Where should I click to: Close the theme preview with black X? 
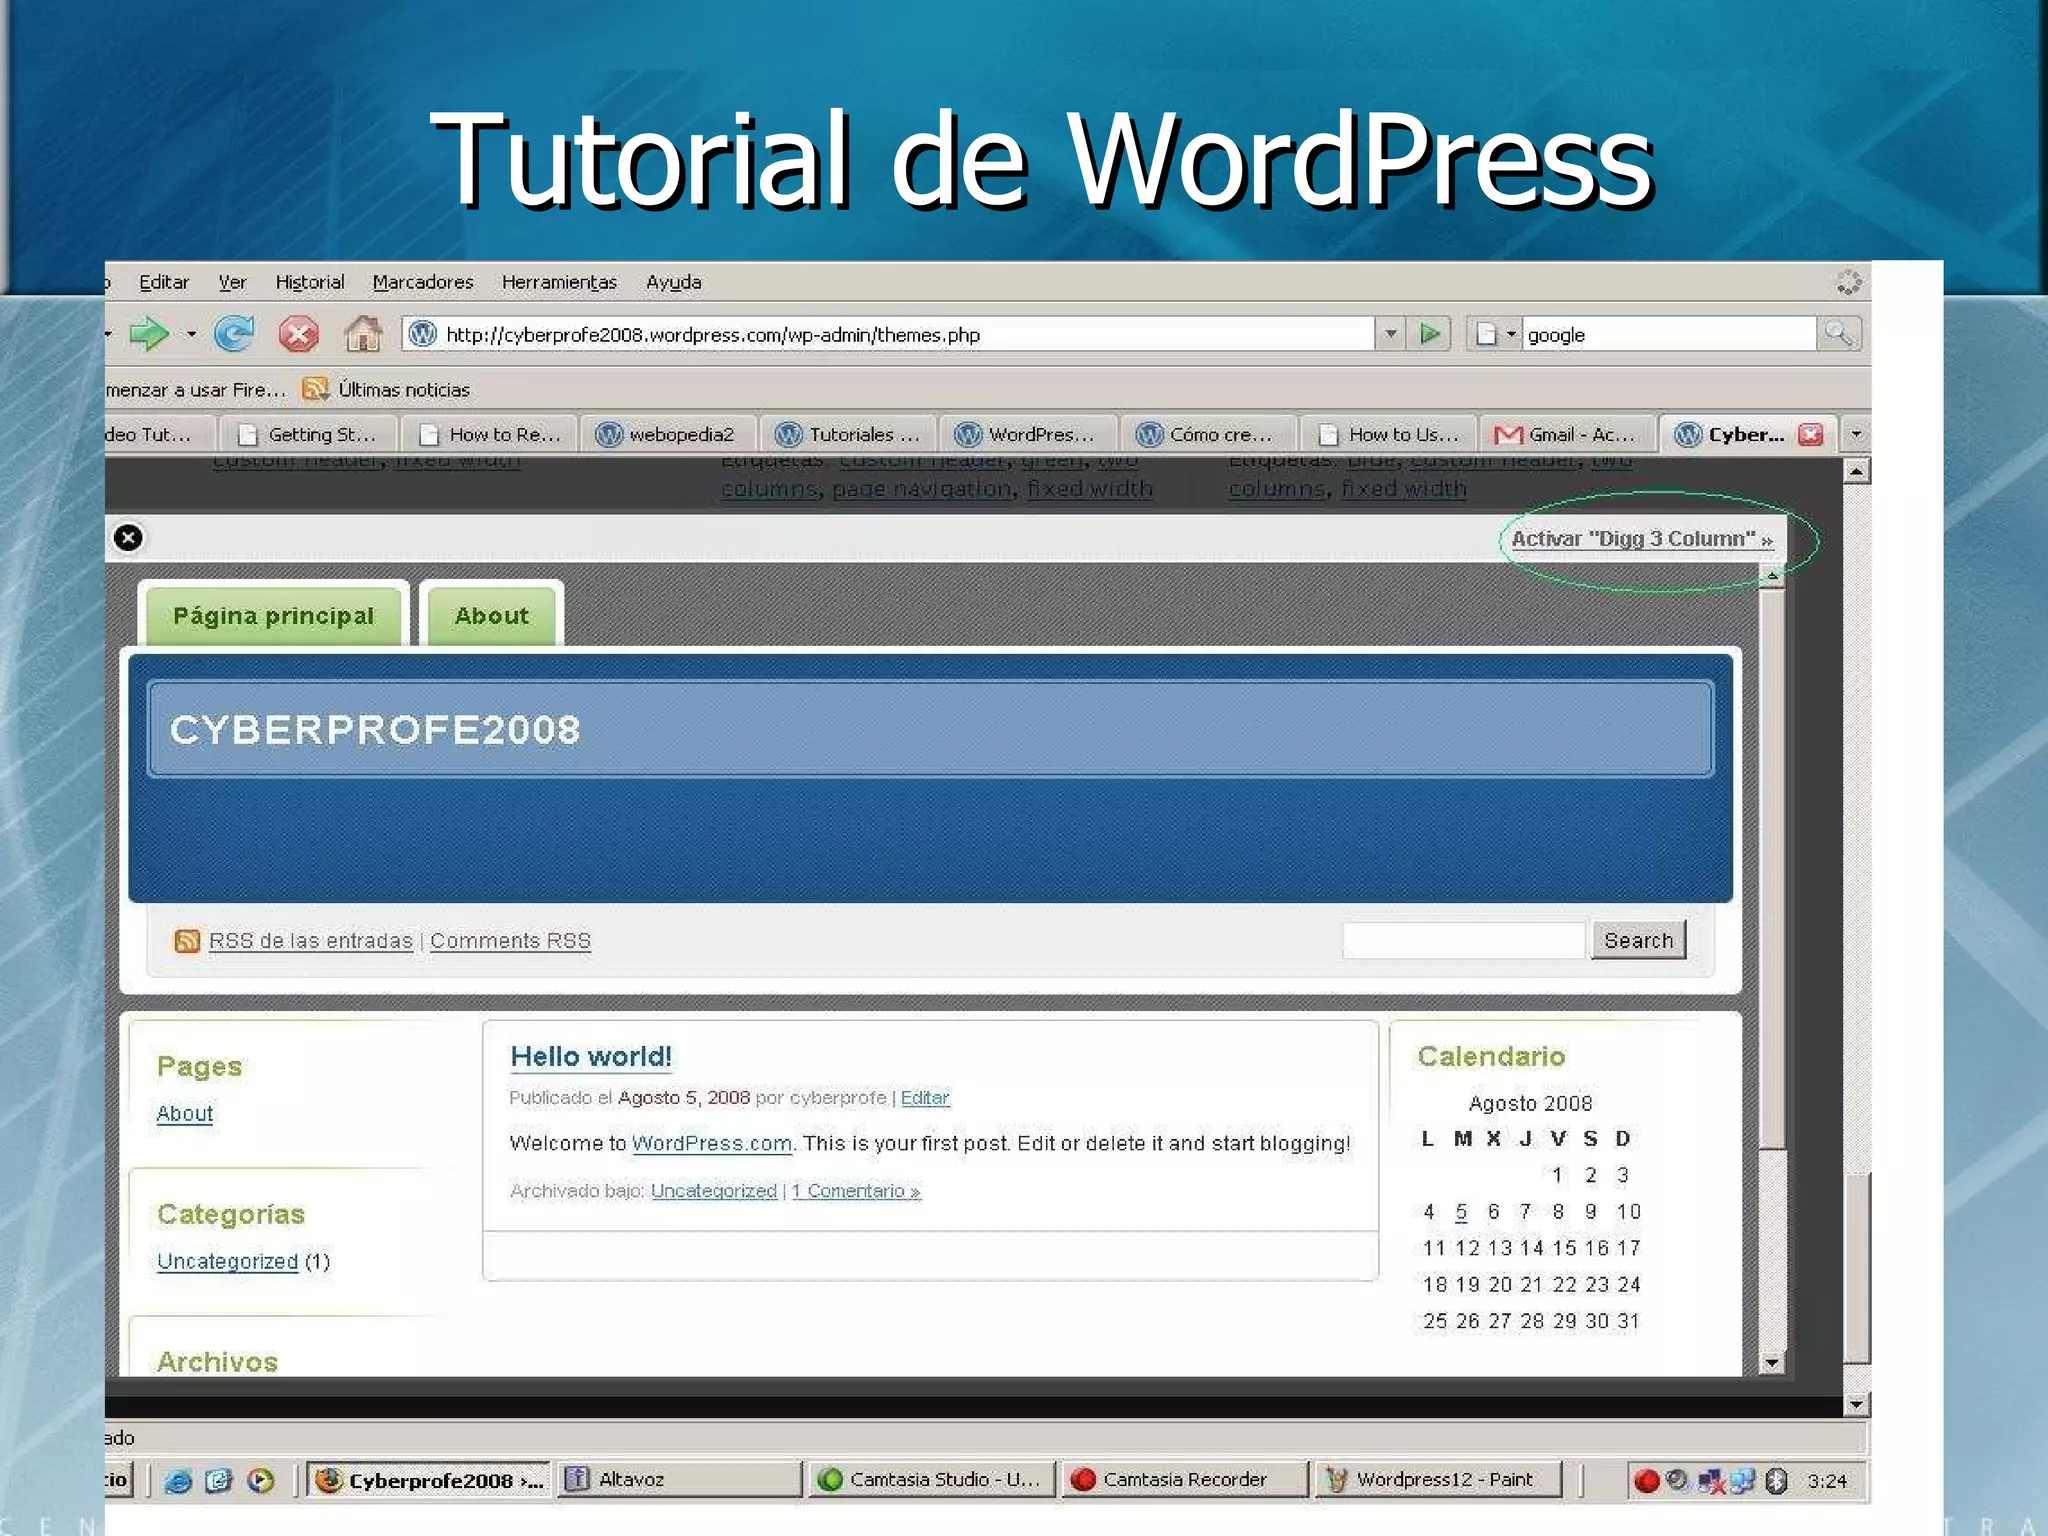pyautogui.click(x=128, y=538)
